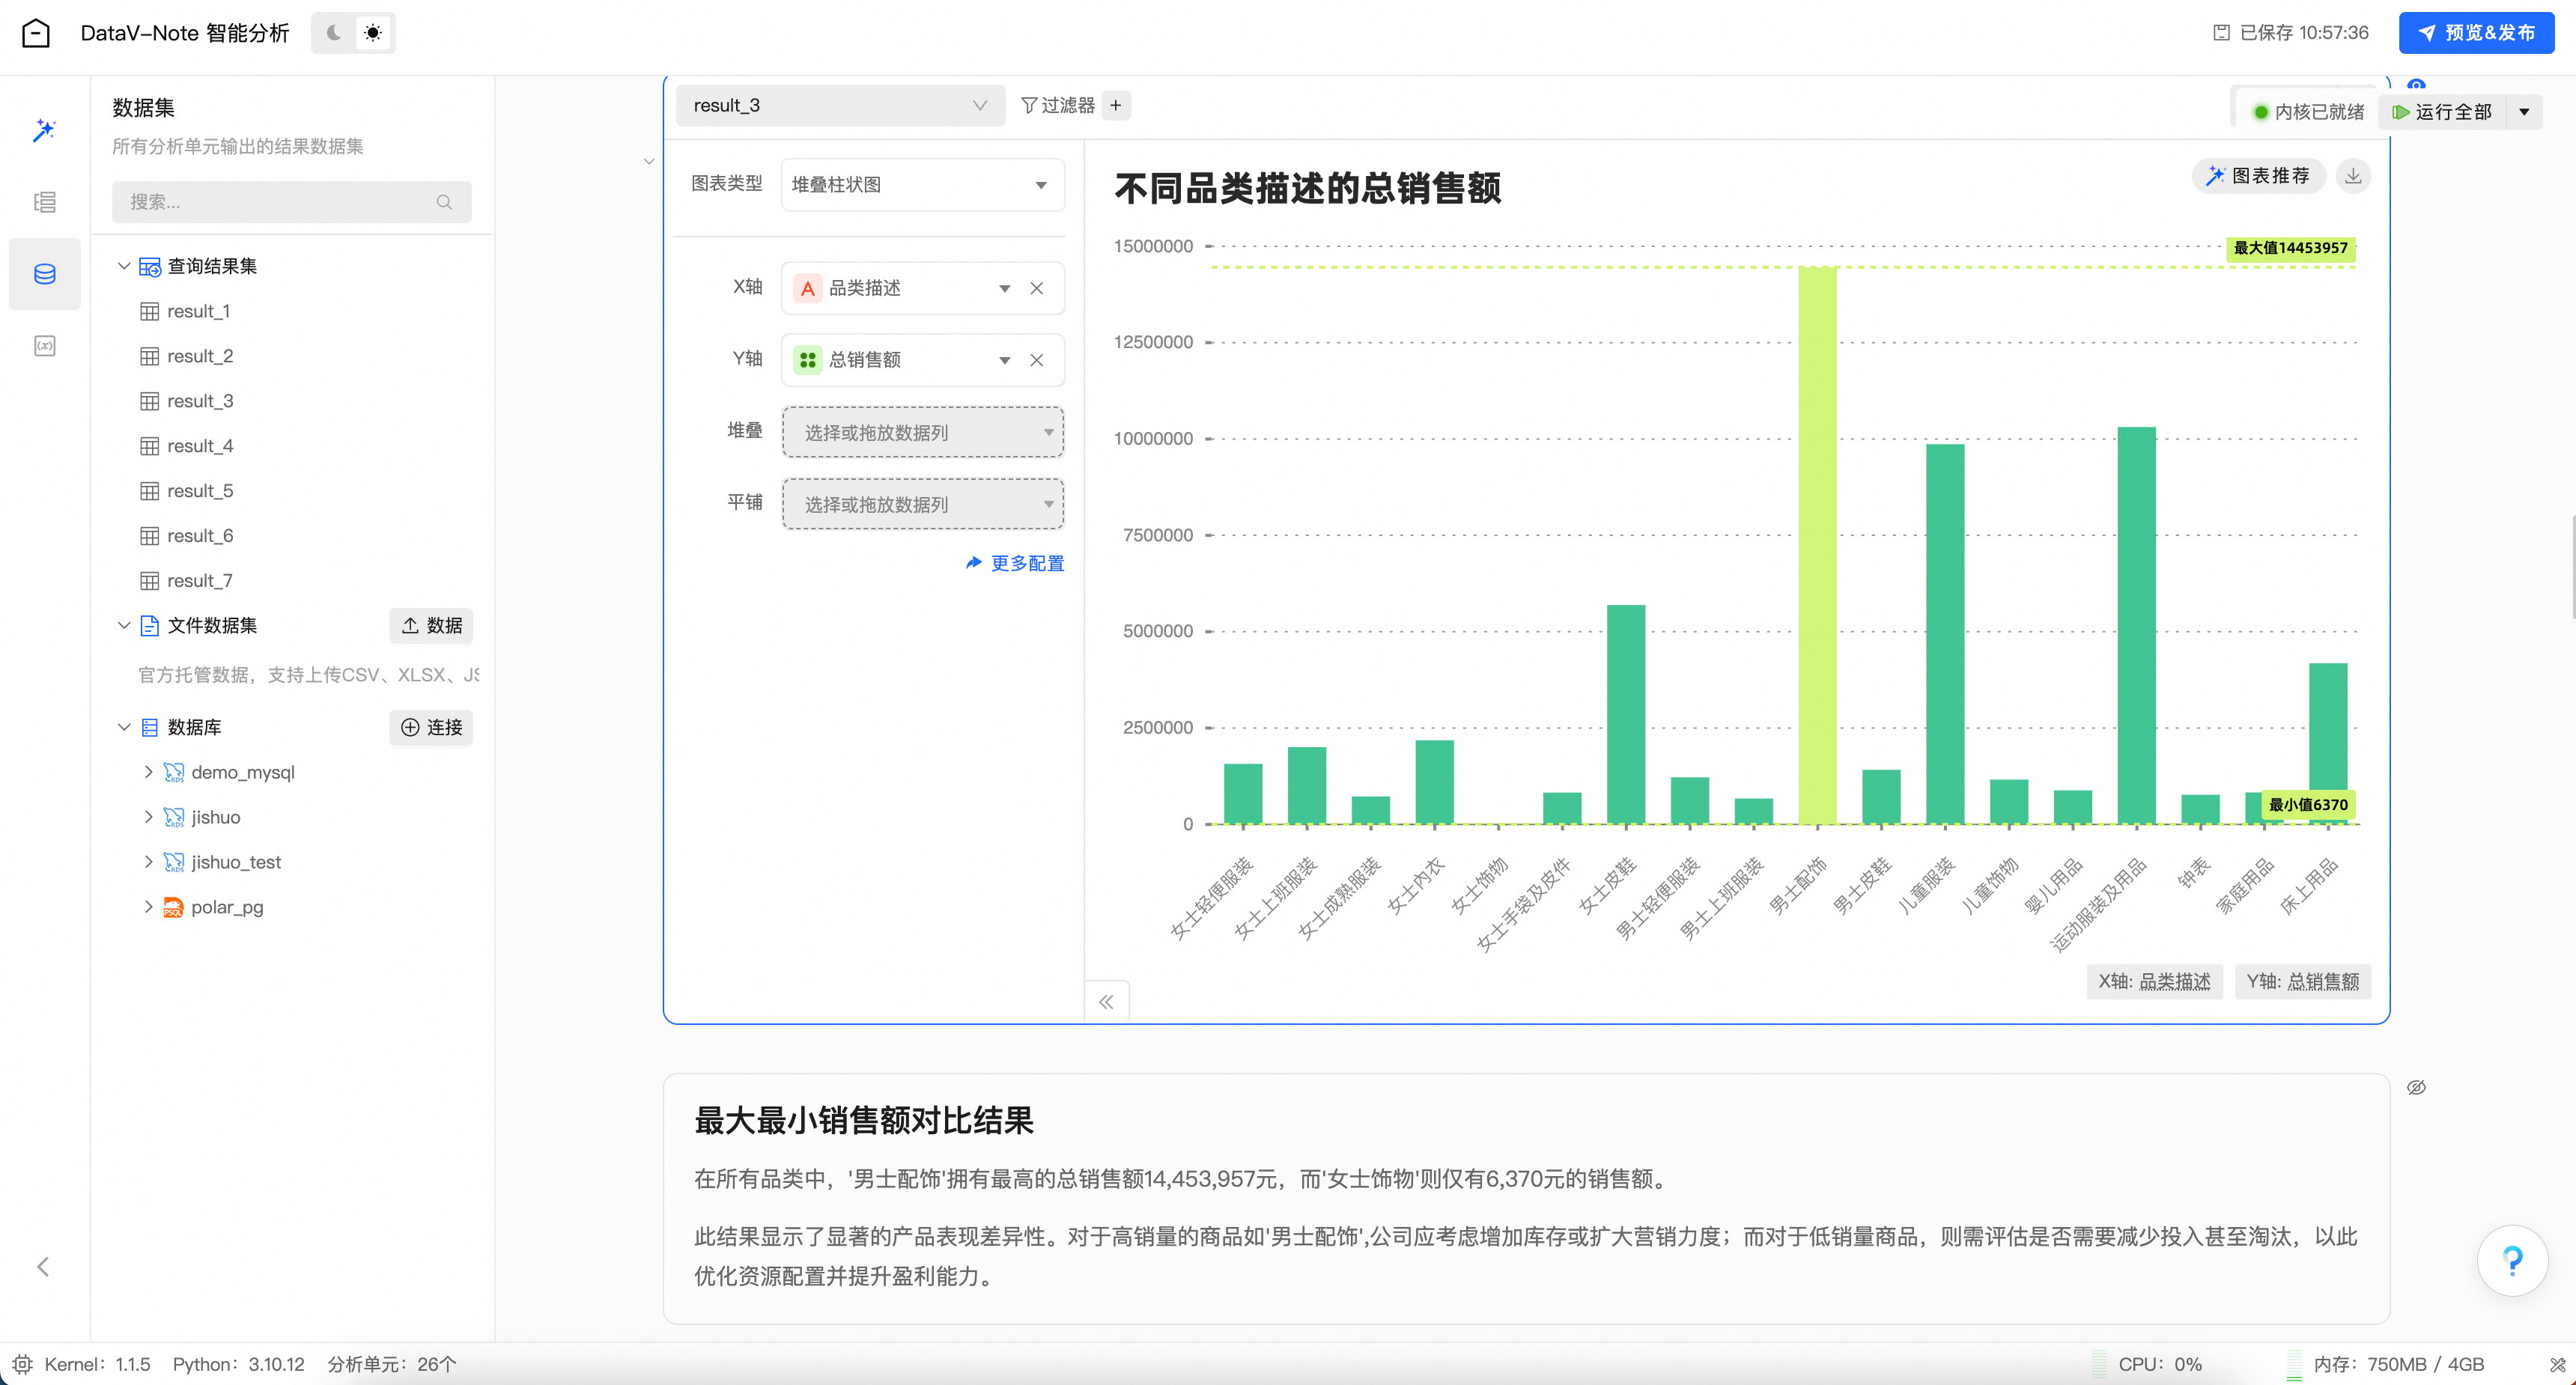Click the magic wand AI icon in sidebar

click(44, 130)
